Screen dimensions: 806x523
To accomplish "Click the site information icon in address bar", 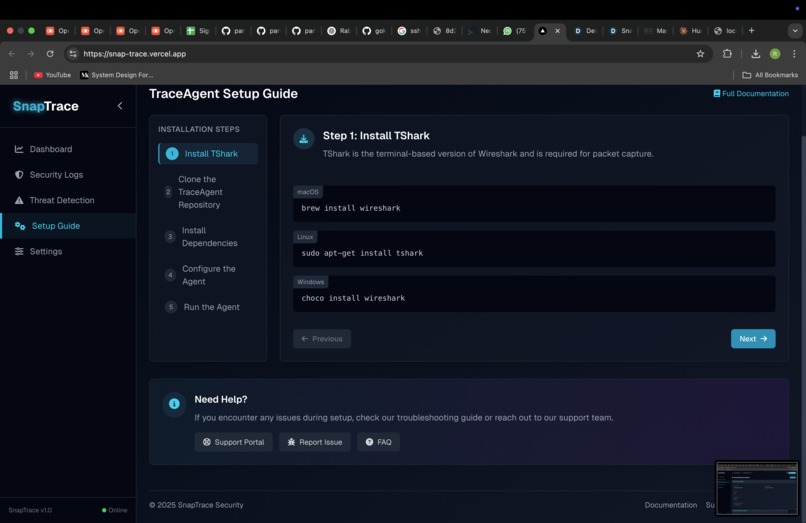I will tap(73, 54).
